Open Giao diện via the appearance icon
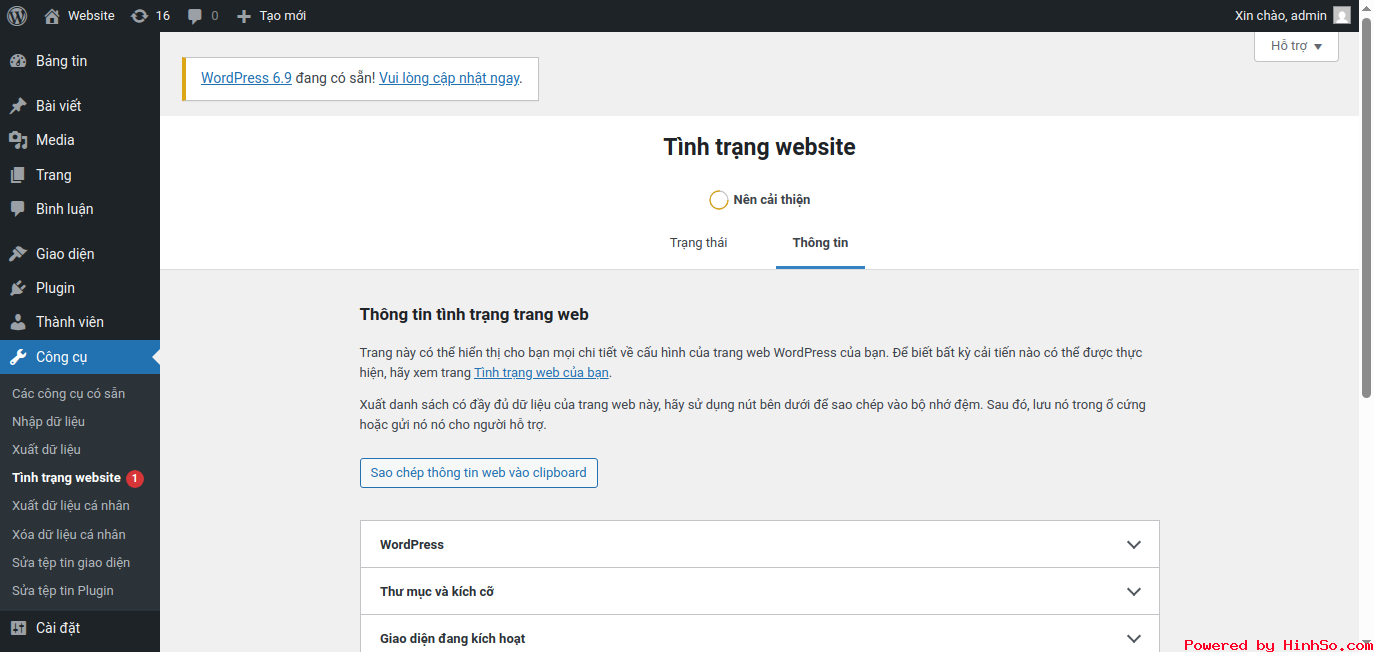 tap(21, 253)
